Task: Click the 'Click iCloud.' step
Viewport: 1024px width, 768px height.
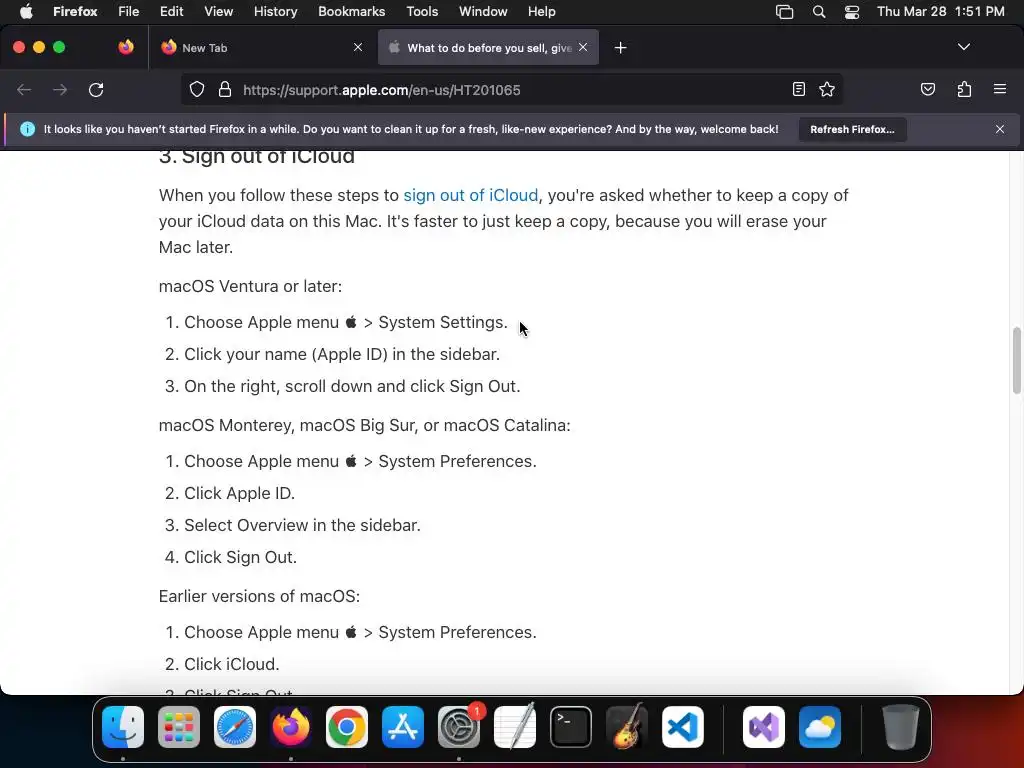Action: (x=232, y=664)
